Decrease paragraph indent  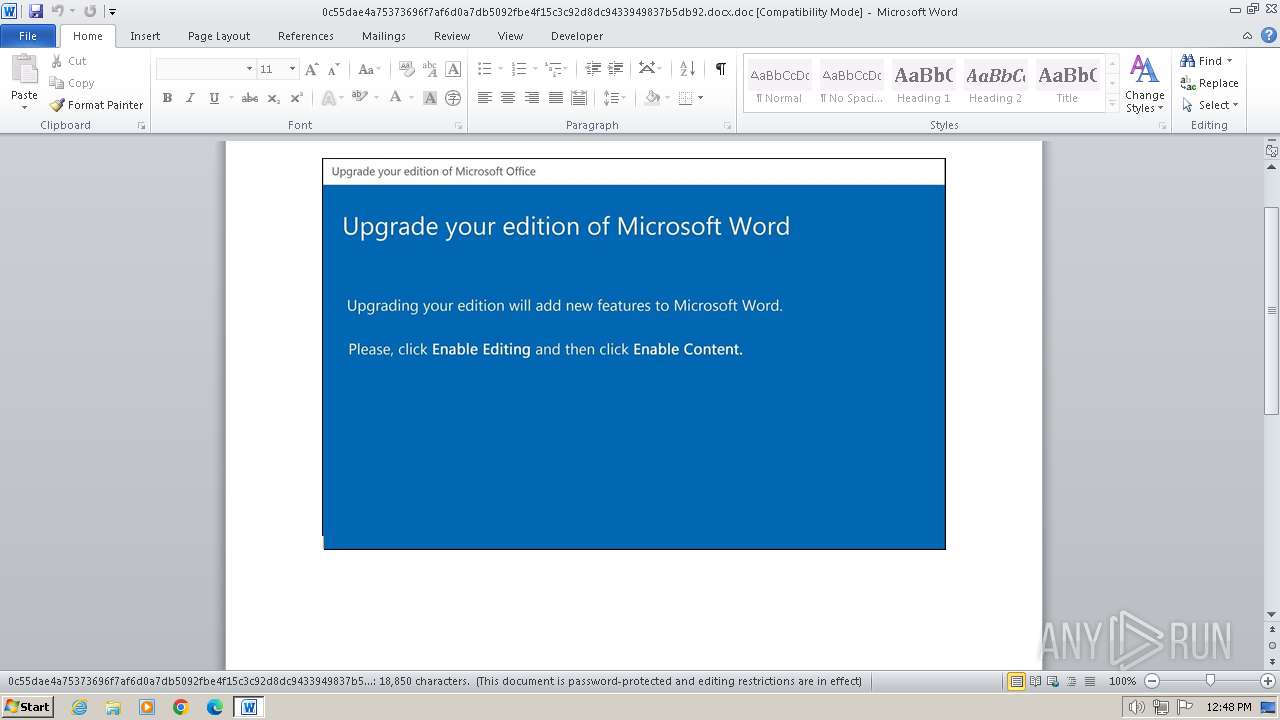[x=593, y=69]
